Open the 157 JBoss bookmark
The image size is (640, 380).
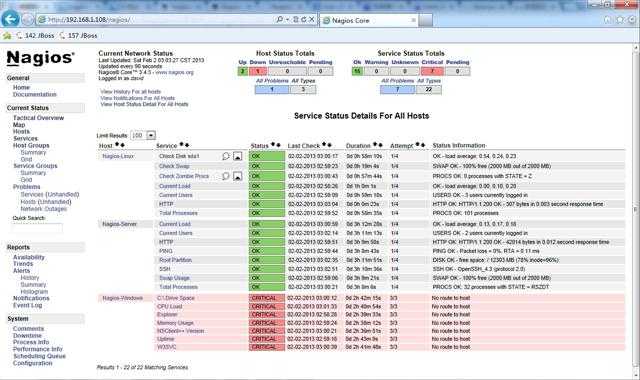(x=78, y=36)
